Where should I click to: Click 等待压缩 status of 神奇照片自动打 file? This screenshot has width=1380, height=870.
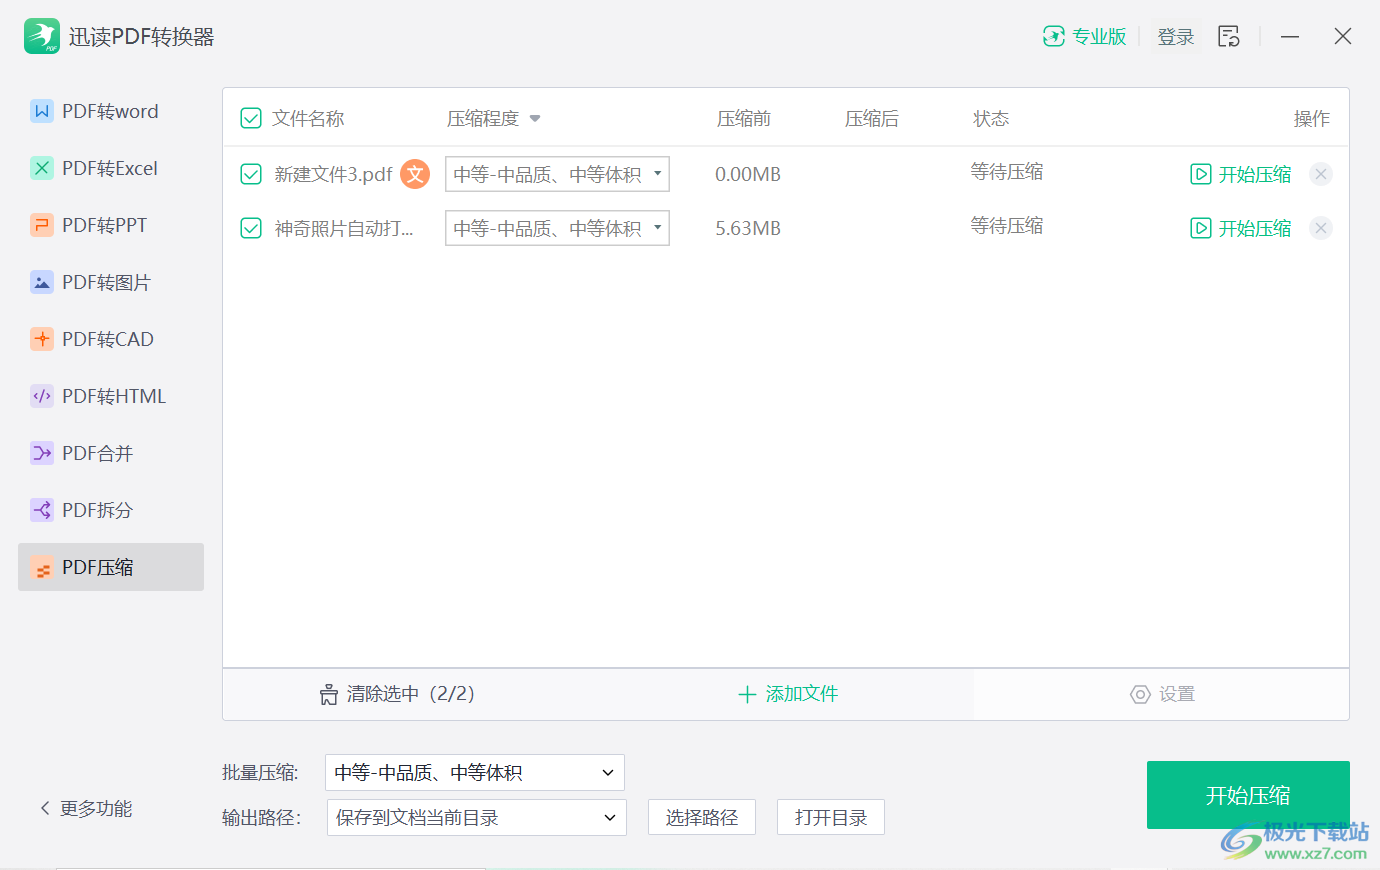[1007, 226]
